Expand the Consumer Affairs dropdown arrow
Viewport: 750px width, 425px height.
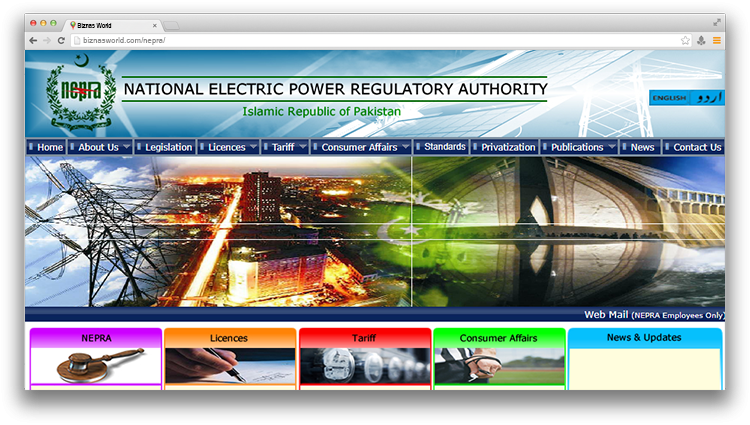406,146
